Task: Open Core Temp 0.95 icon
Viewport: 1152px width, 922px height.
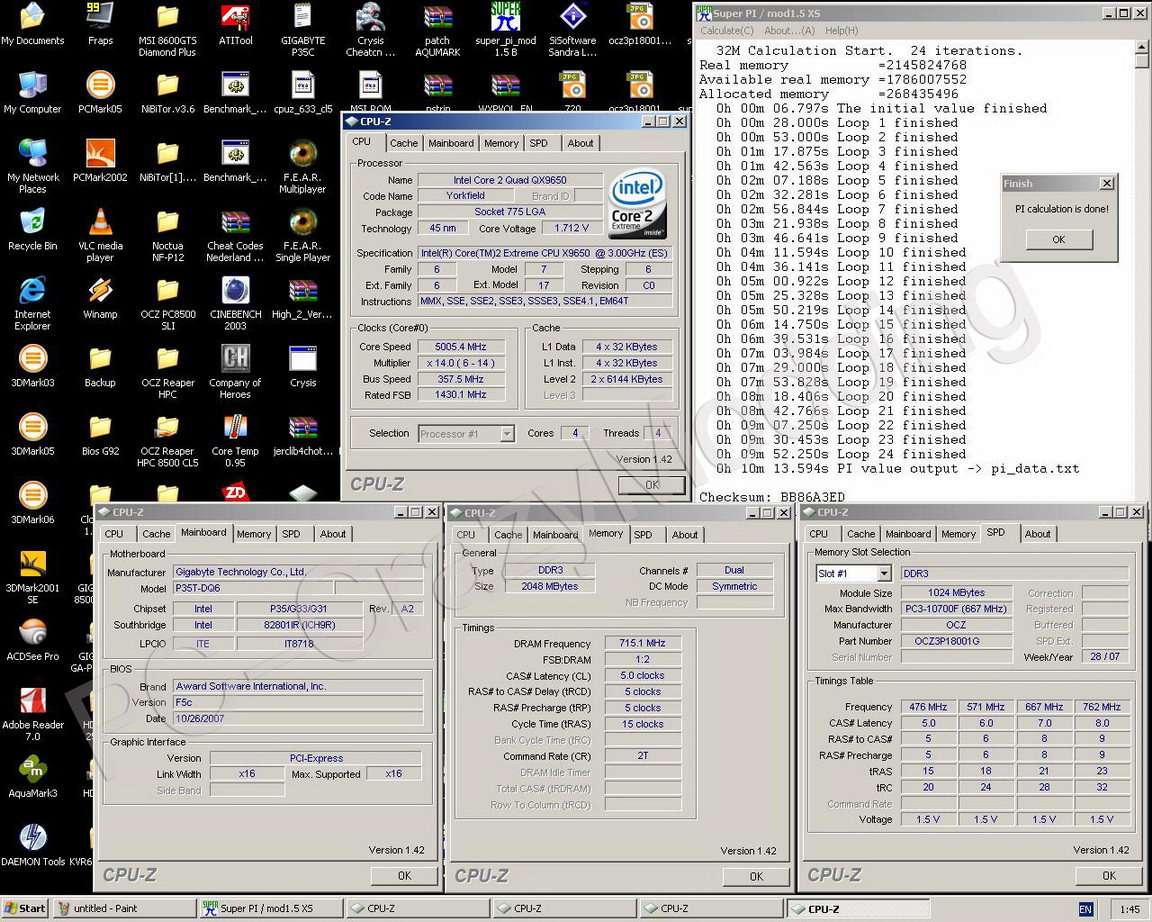Action: (235, 440)
